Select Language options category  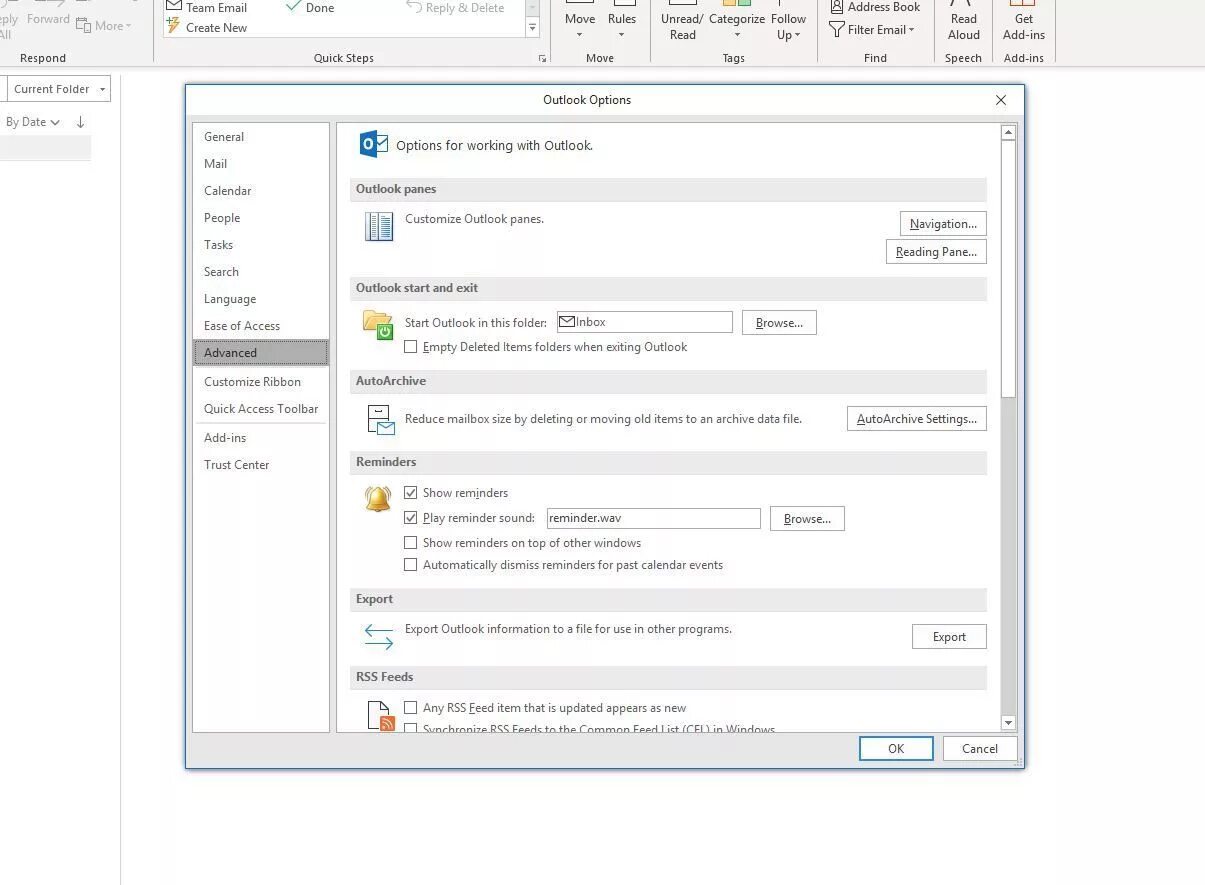[260, 299]
